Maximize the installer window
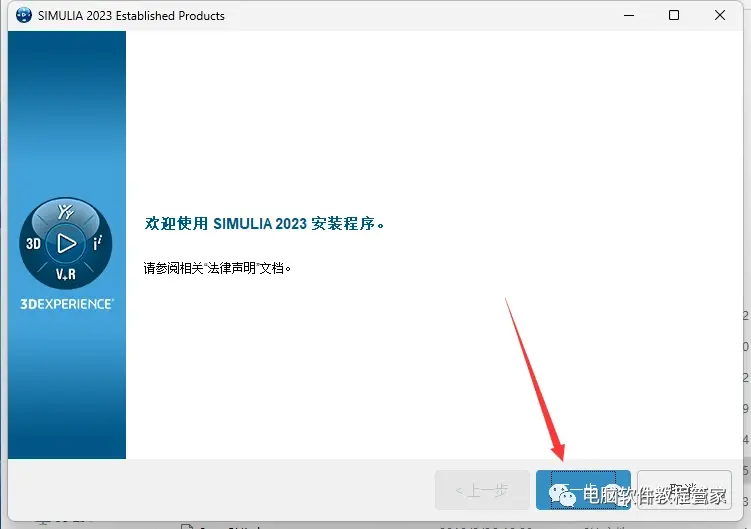751x529 pixels. 674,15
